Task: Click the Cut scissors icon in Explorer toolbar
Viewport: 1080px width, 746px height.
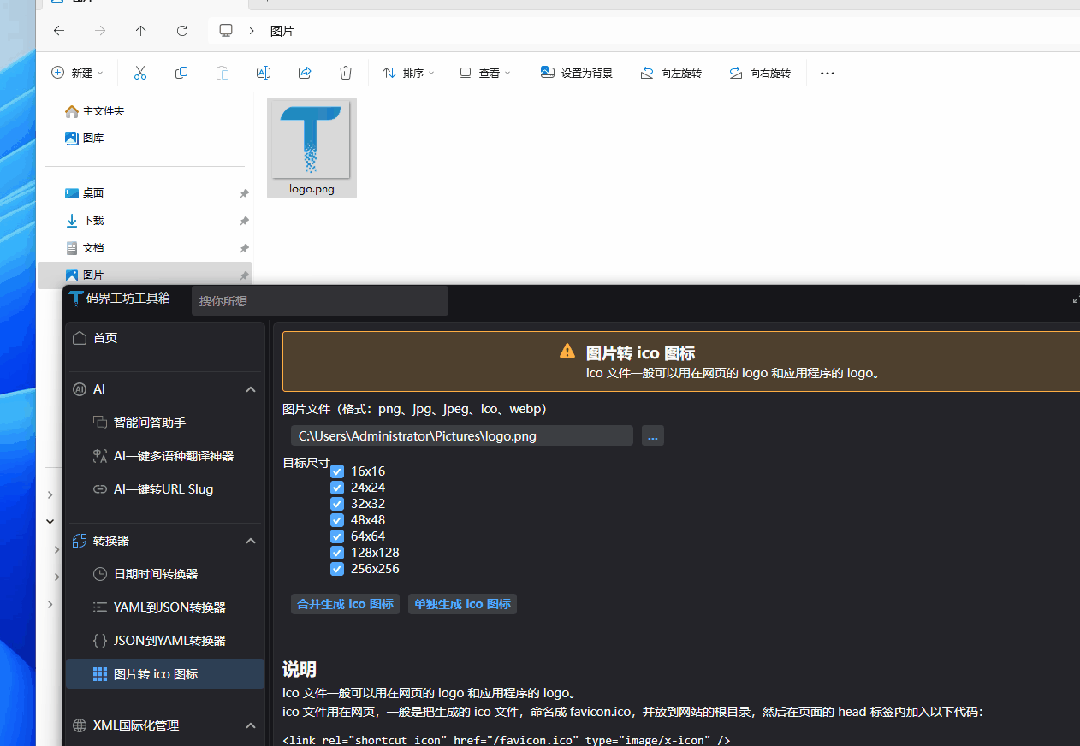Action: pyautogui.click(x=140, y=73)
